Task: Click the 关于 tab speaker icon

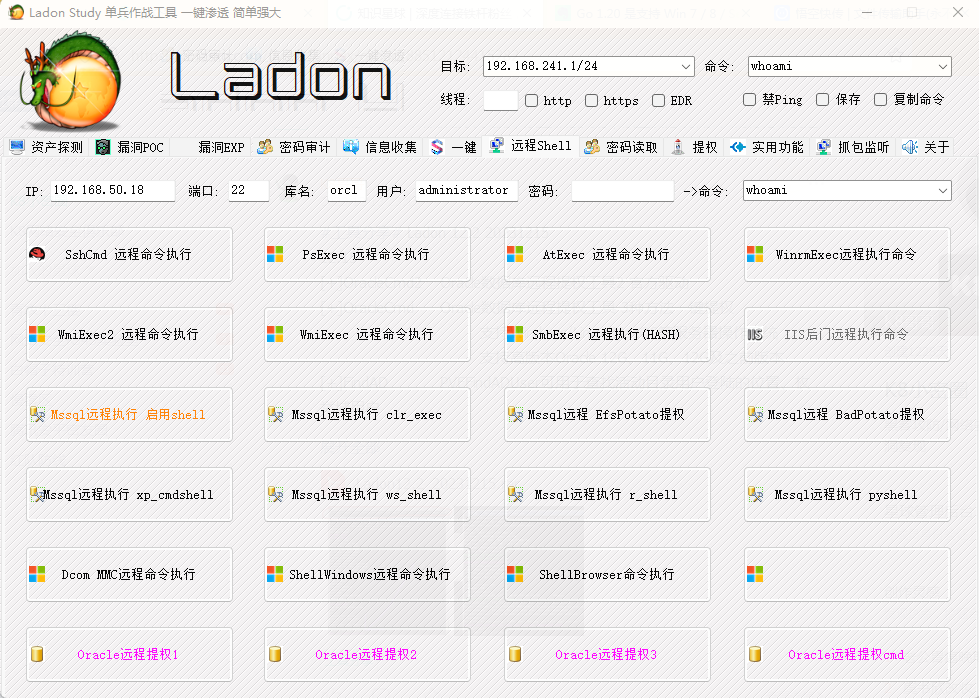Action: click(x=910, y=147)
